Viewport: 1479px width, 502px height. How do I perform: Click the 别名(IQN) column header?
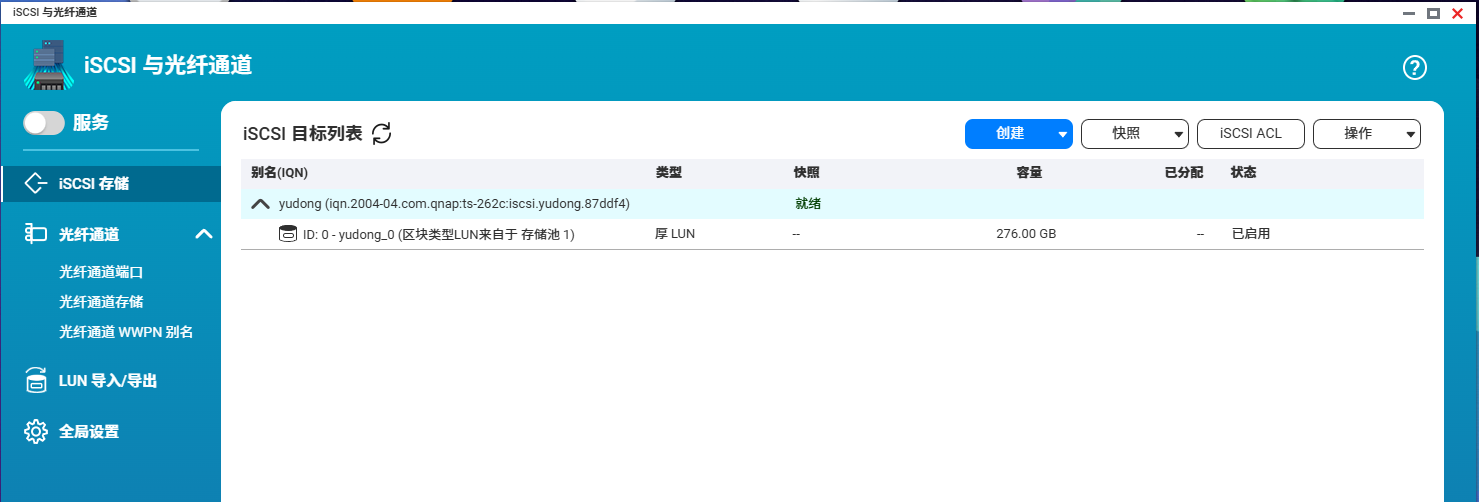point(279,172)
